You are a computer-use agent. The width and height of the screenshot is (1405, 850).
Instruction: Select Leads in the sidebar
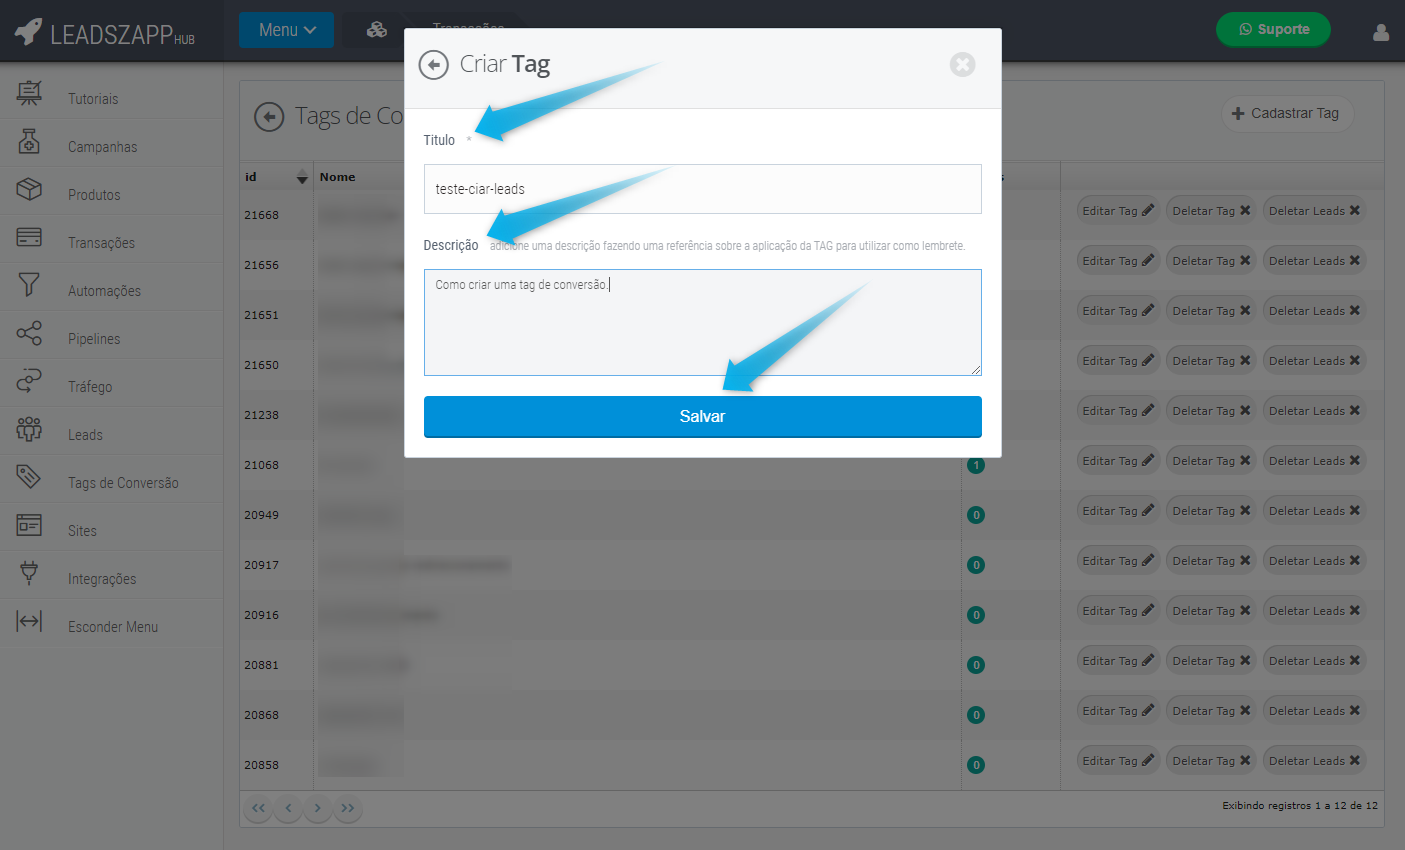pyautogui.click(x=85, y=435)
